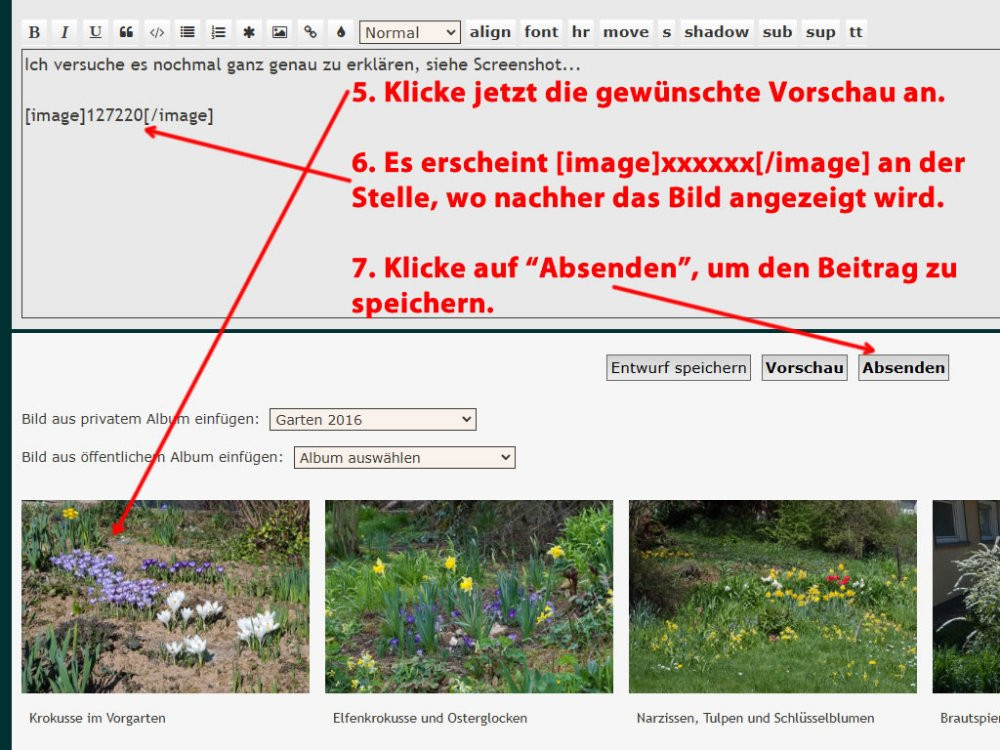Image resolution: width=1000 pixels, height=750 pixels.
Task: Add a numbered list
Action: pyautogui.click(x=218, y=32)
